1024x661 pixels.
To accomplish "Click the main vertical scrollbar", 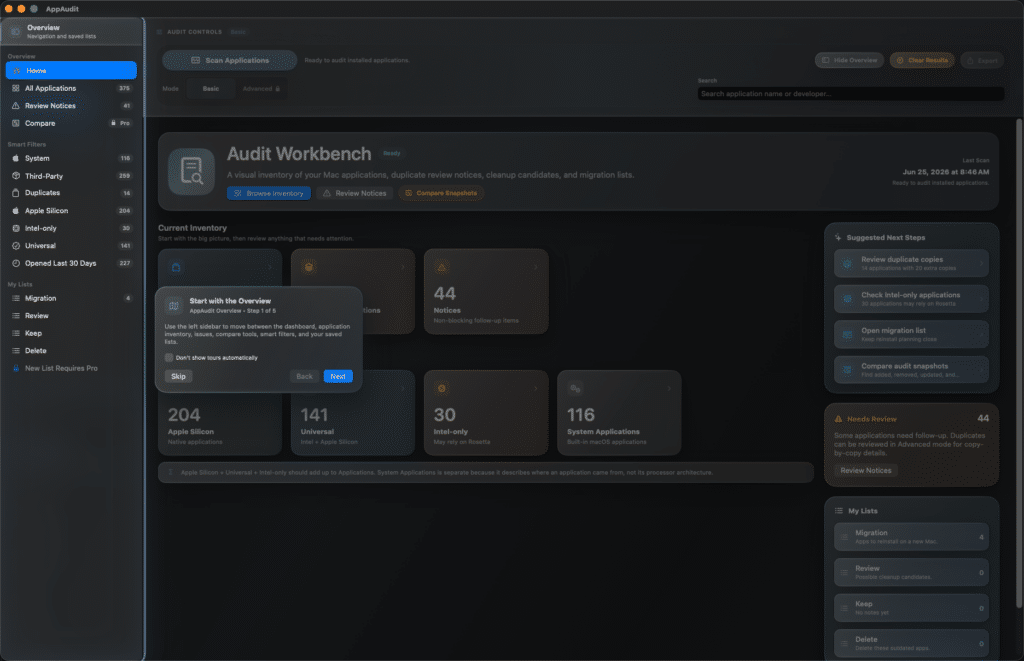I will pyautogui.click(x=1019, y=364).
